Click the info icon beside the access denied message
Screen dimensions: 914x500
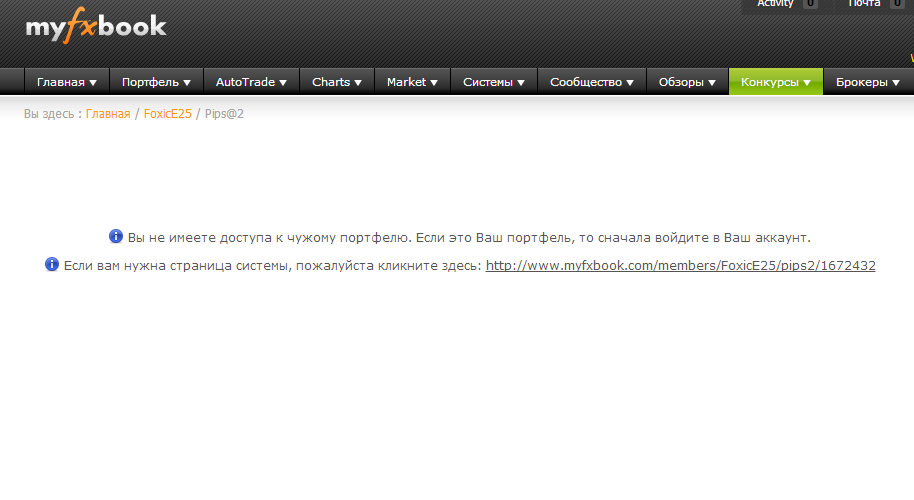(116, 236)
